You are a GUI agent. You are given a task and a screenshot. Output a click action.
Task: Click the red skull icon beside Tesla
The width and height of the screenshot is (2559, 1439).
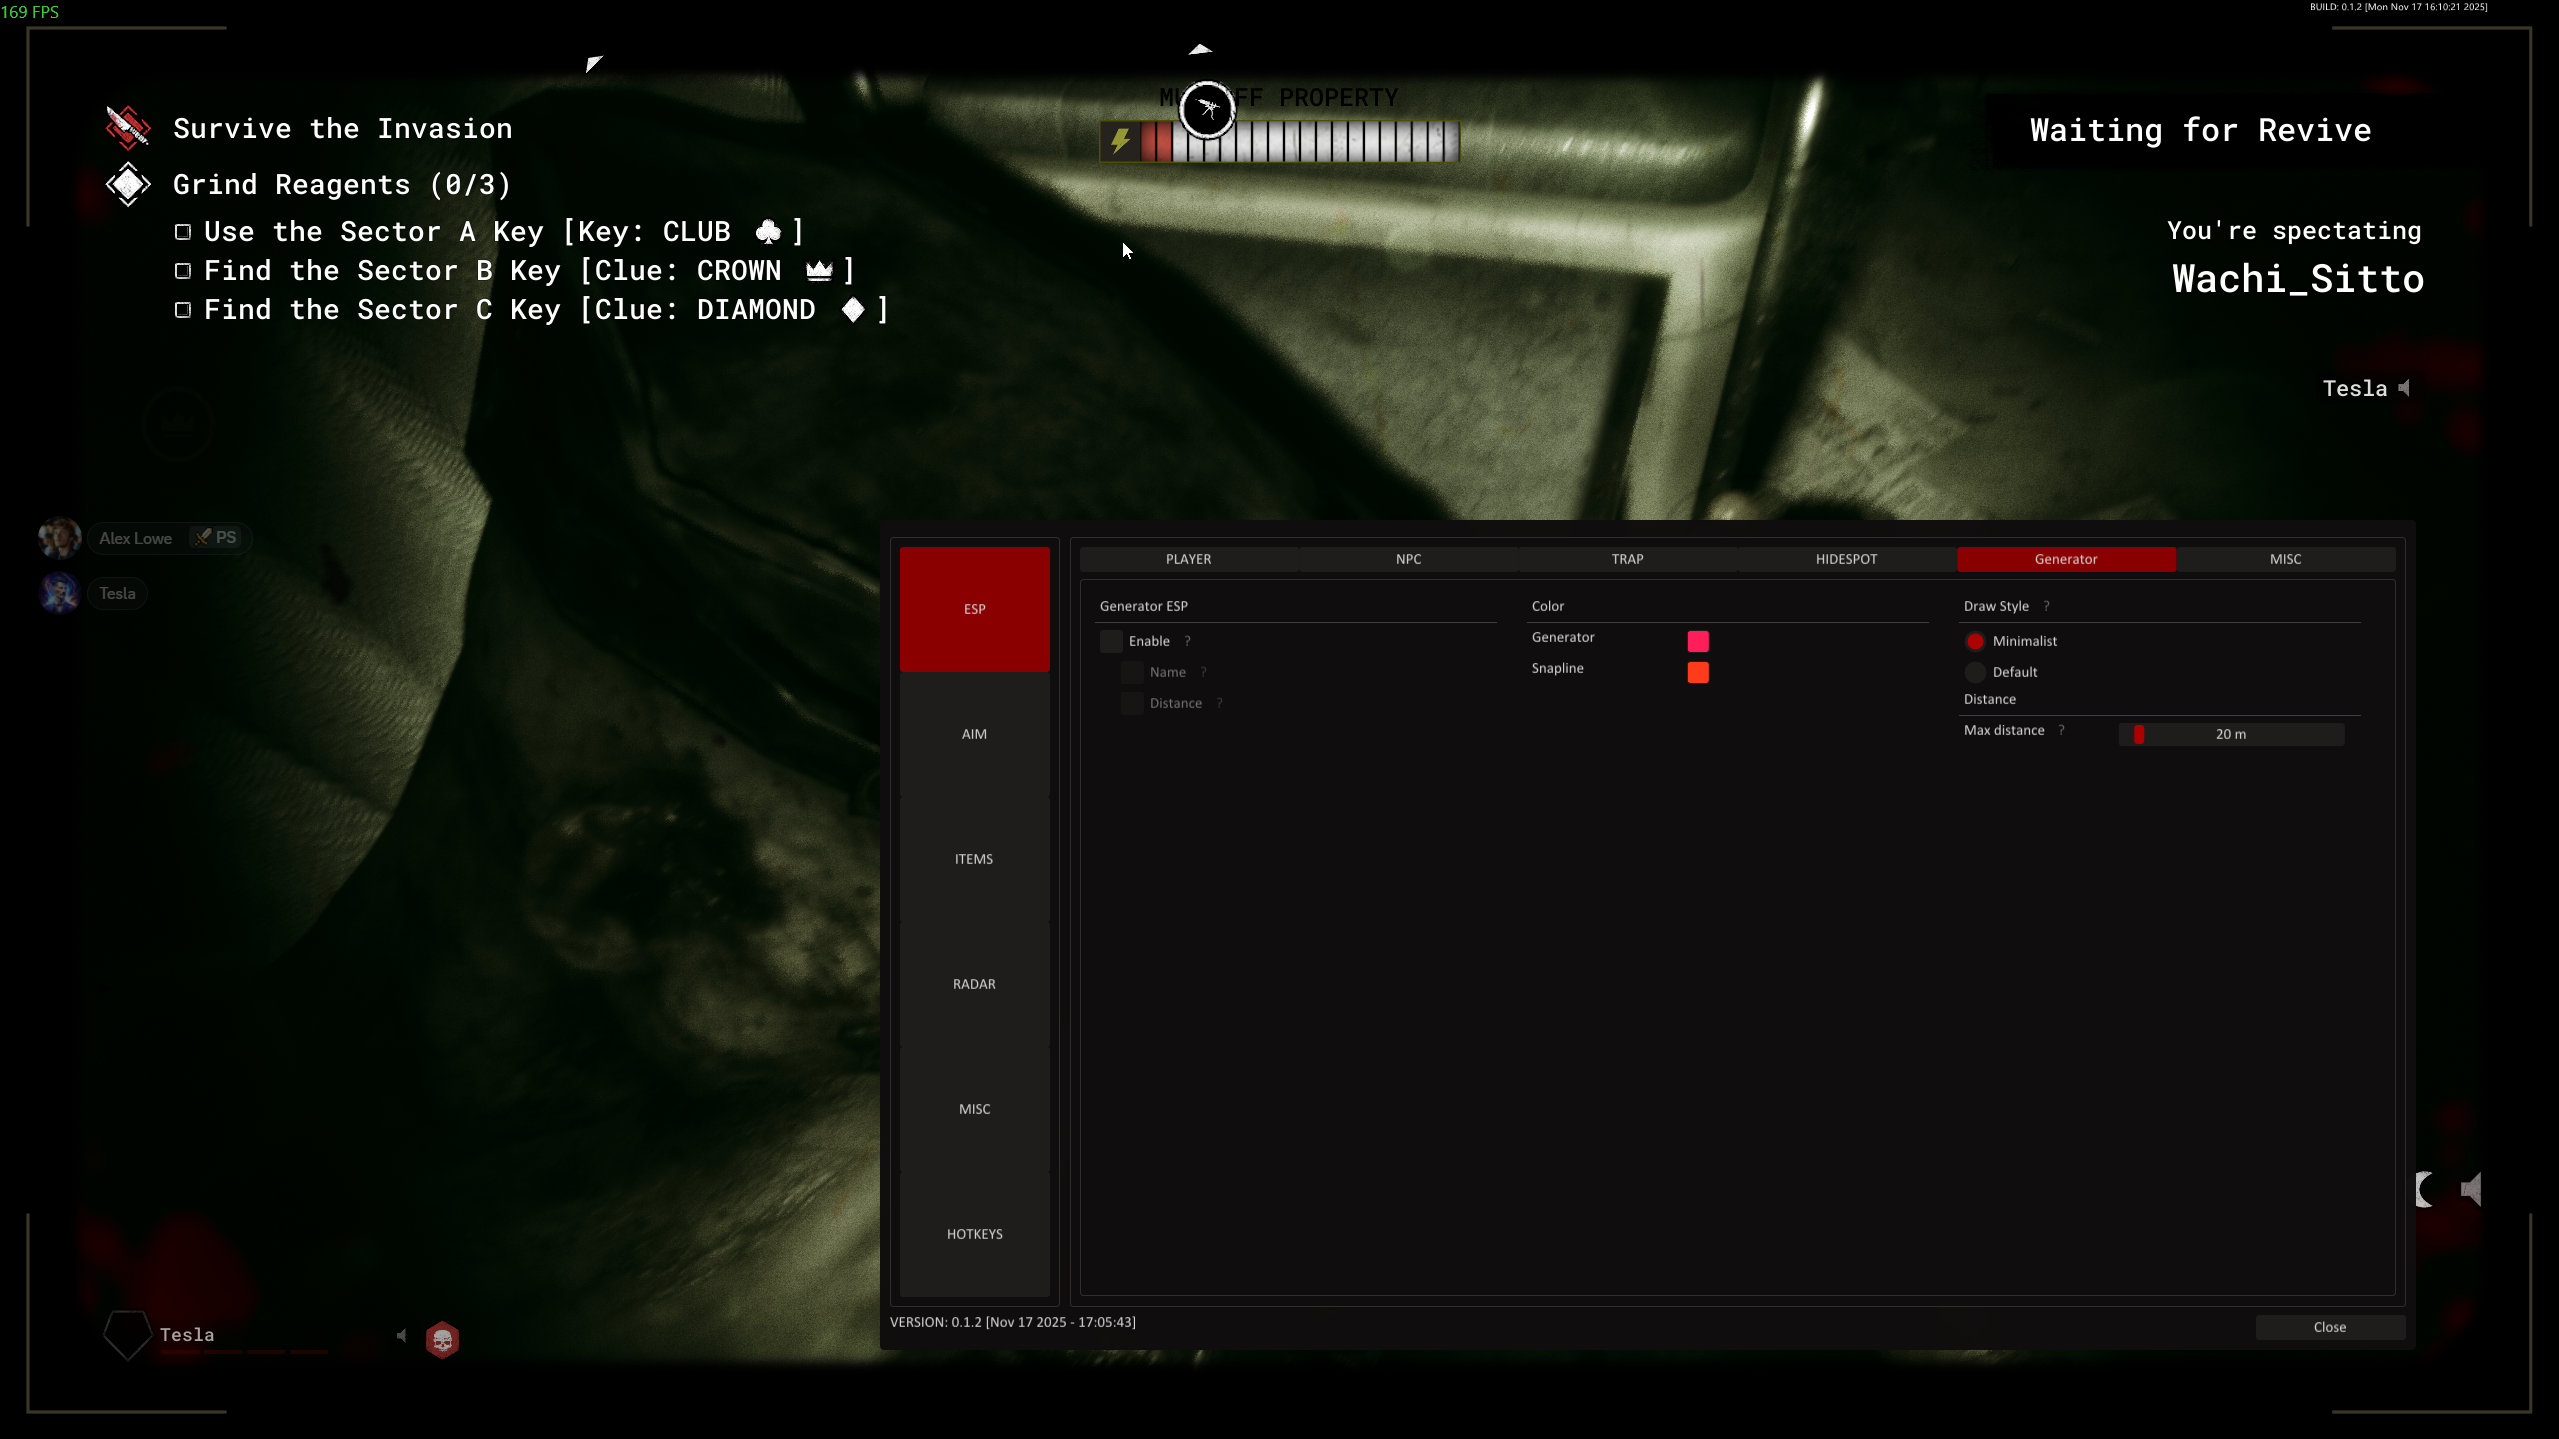point(442,1339)
